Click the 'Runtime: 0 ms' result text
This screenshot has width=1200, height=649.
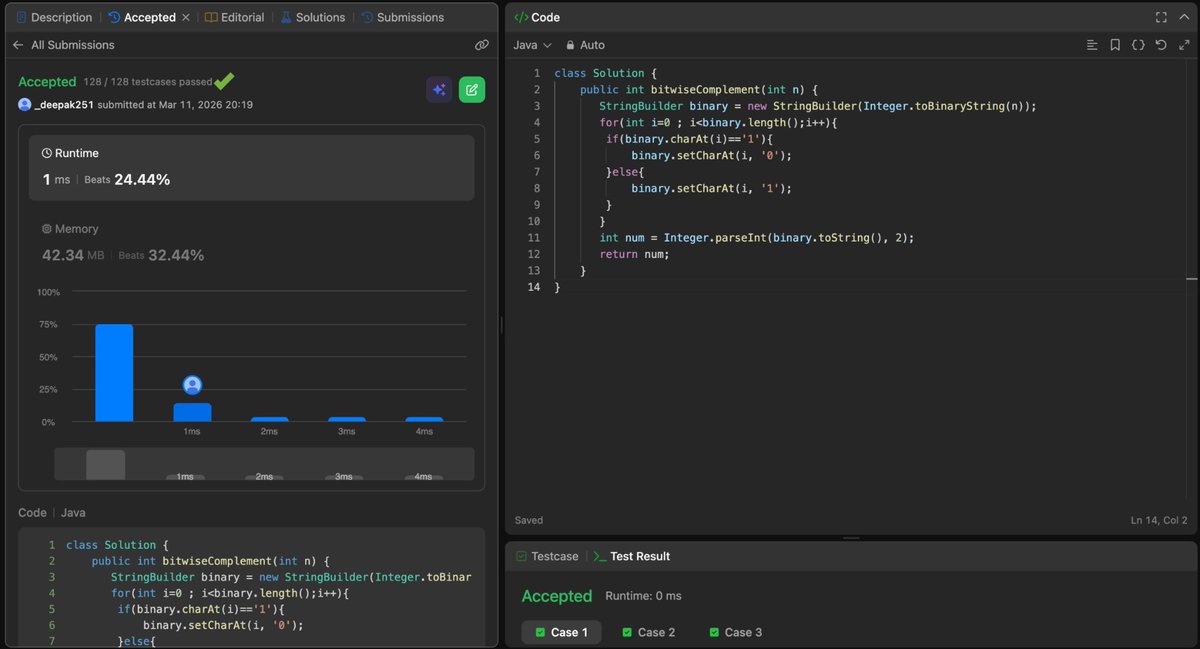click(x=643, y=596)
